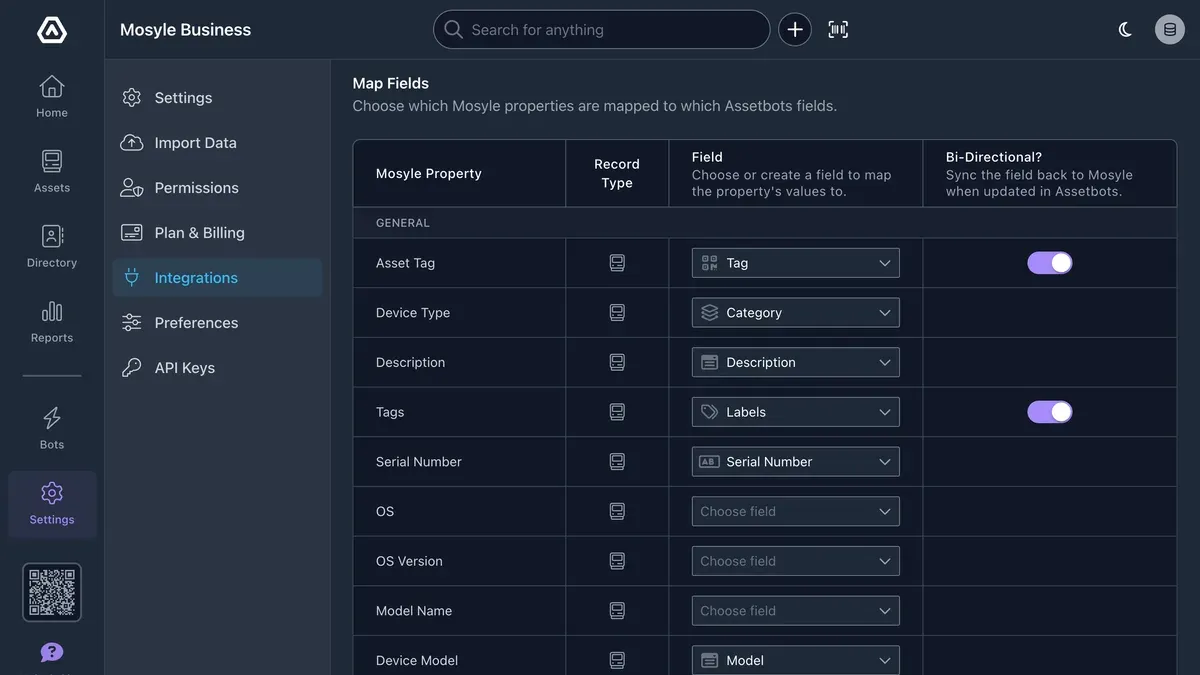The image size is (1200, 675).
Task: Open the Model field dropdown
Action: (796, 660)
